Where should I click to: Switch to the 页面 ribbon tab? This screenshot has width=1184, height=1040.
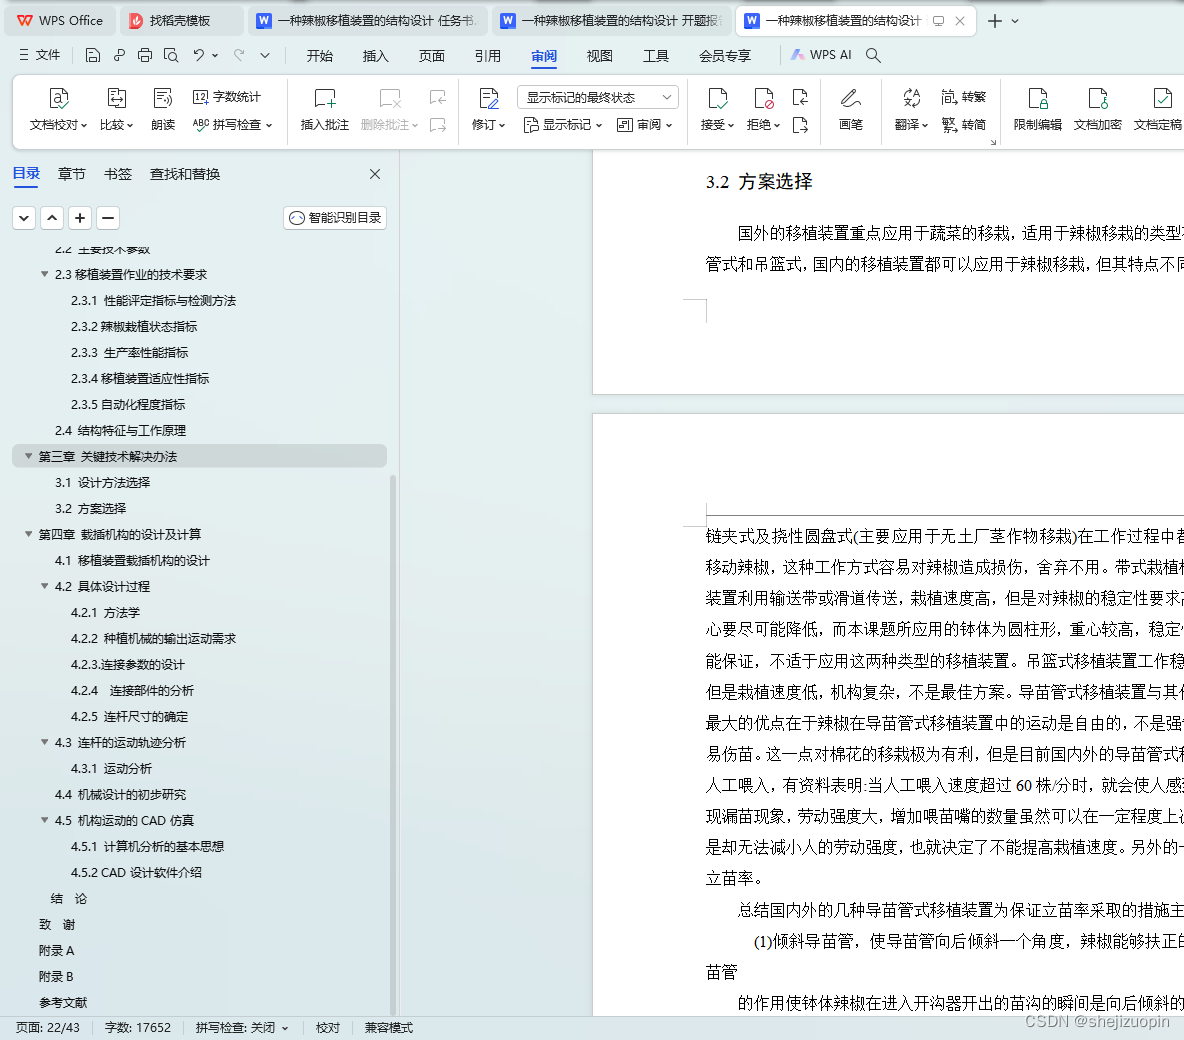(432, 56)
